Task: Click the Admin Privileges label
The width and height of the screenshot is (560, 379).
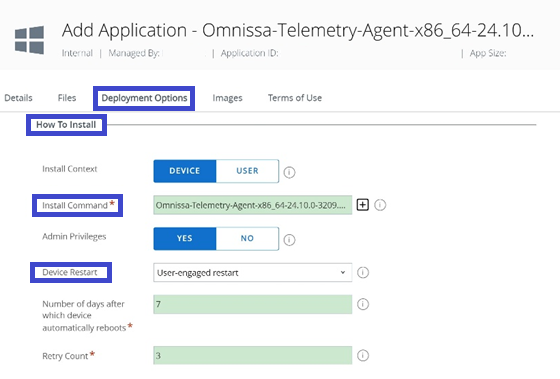Action: click(x=74, y=236)
